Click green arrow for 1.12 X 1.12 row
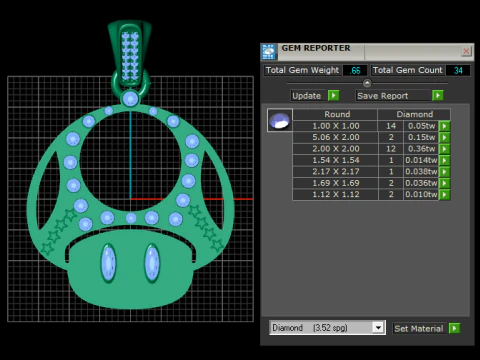 [x=444, y=194]
